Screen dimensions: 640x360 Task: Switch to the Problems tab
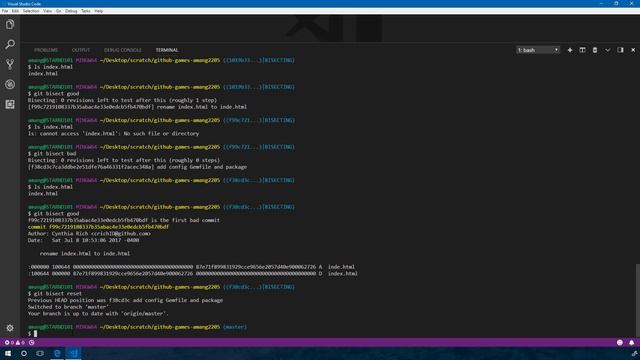(x=46, y=50)
